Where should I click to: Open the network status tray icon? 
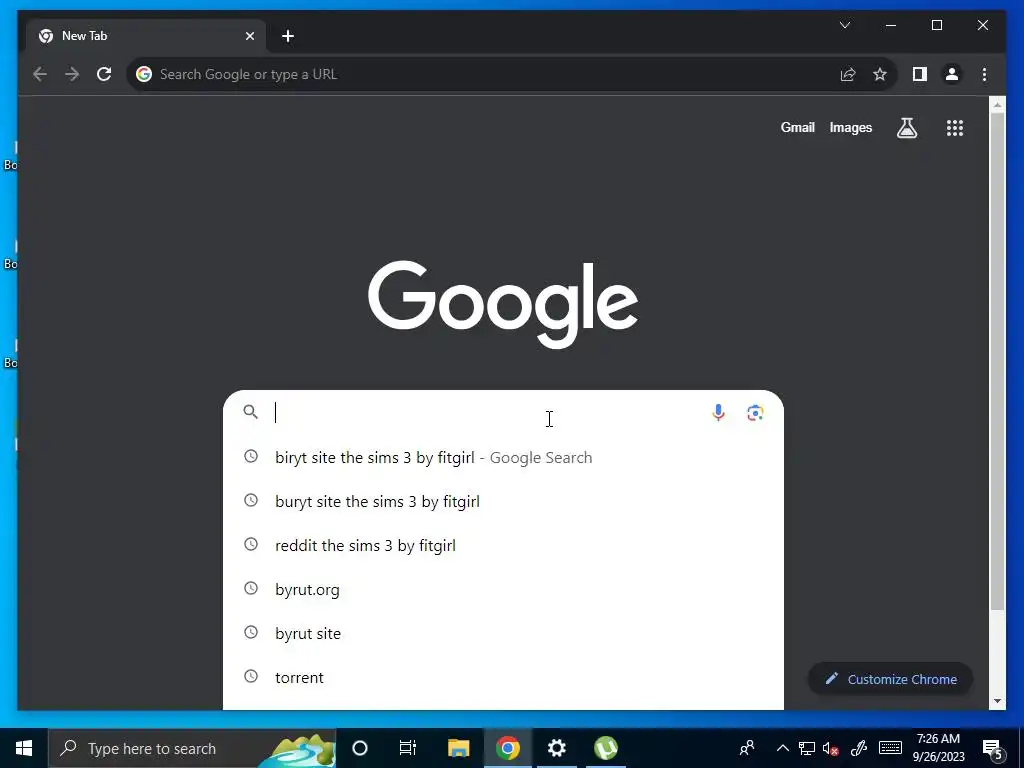[x=807, y=748]
